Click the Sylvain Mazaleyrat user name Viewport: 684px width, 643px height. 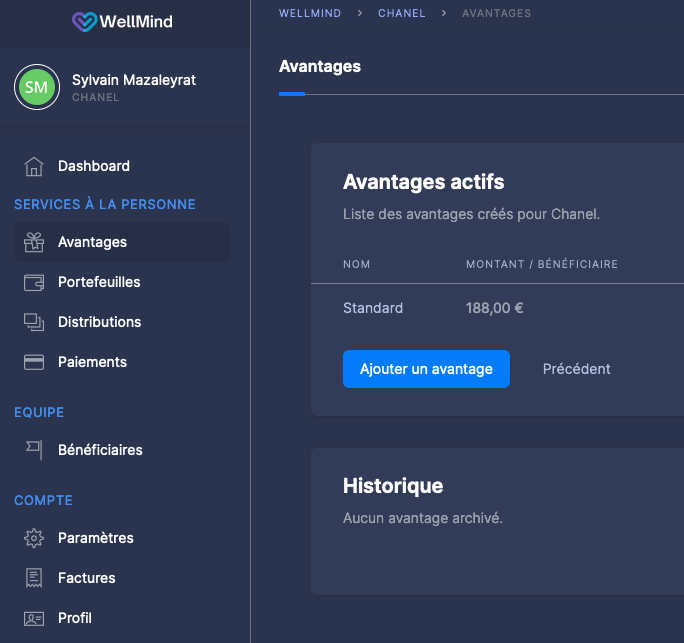(x=134, y=80)
